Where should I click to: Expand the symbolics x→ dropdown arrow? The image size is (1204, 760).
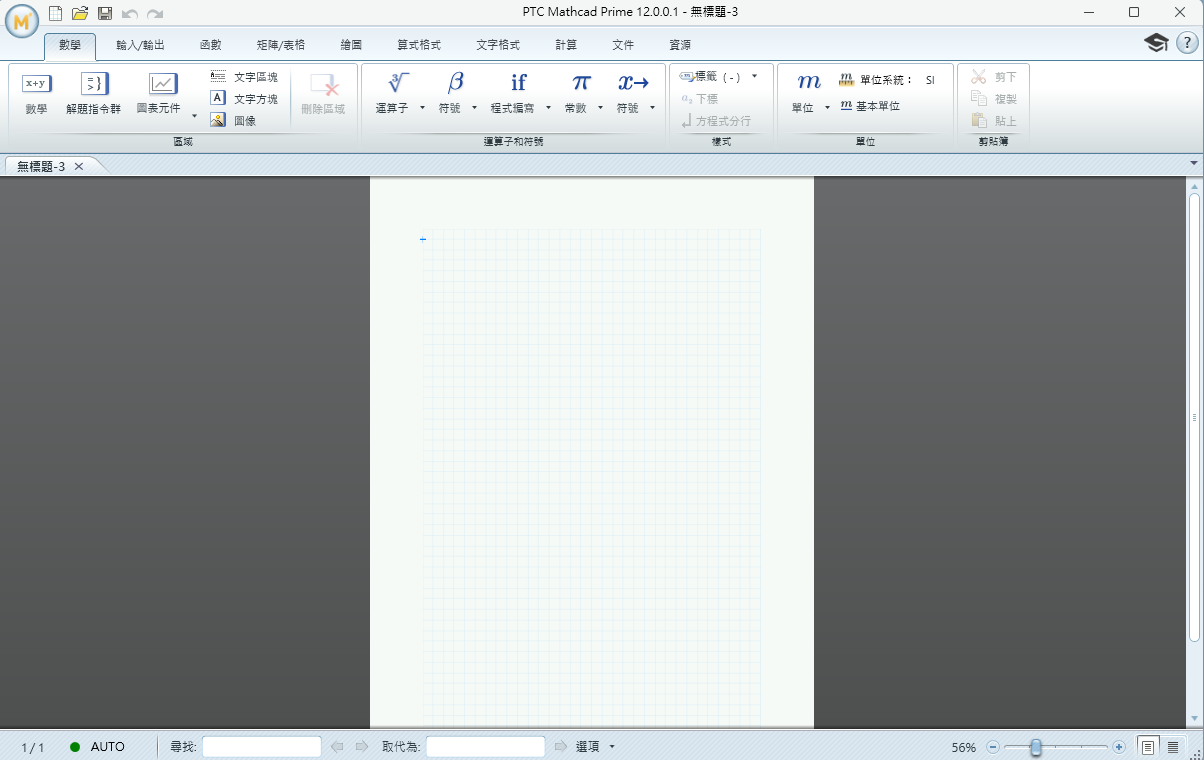point(653,108)
